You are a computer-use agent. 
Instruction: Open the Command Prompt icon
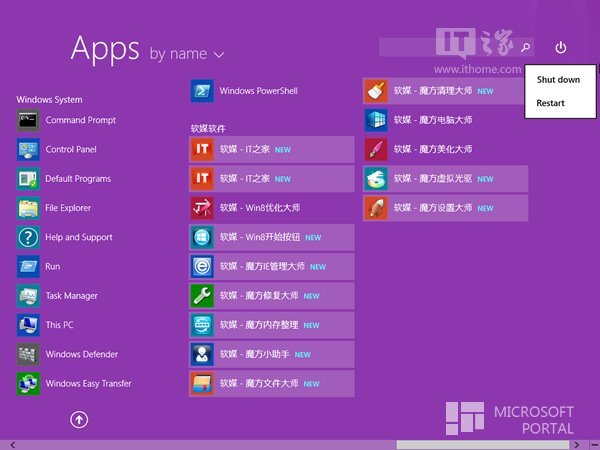pyautogui.click(x=28, y=120)
